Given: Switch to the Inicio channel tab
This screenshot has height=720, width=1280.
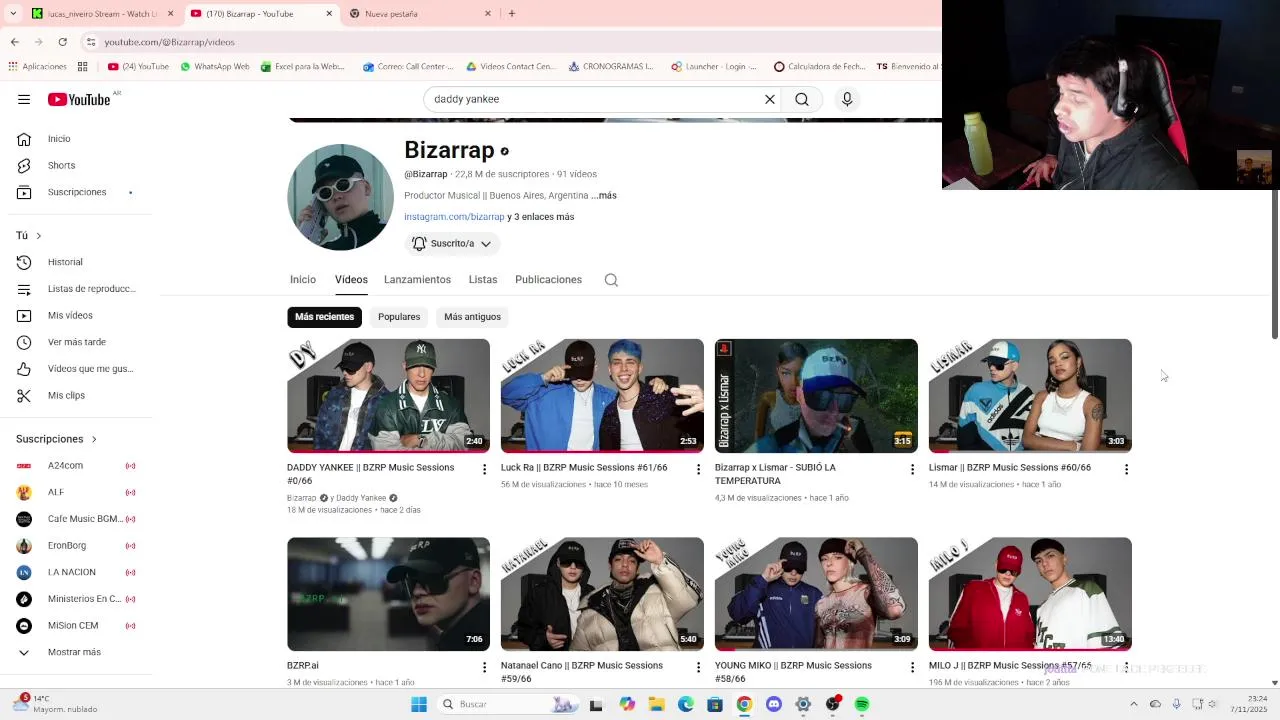Looking at the screenshot, I should [x=303, y=280].
